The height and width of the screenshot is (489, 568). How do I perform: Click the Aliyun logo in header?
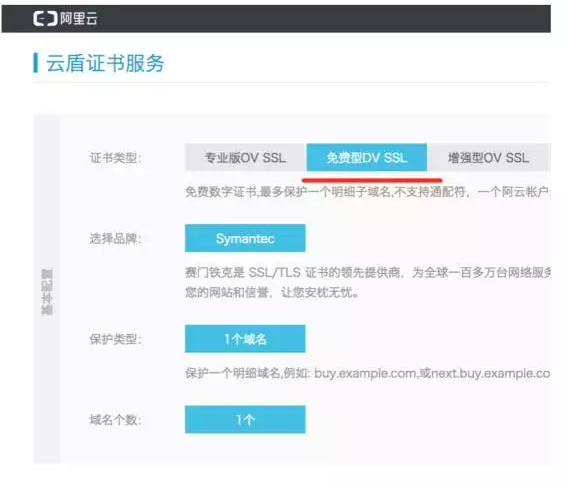pos(65,18)
